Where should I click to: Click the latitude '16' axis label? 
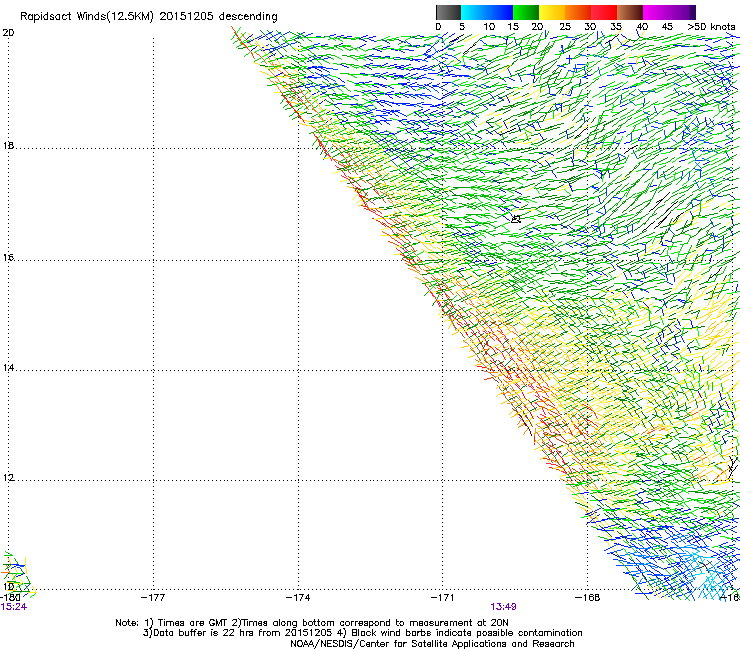pyautogui.click(x=8, y=258)
